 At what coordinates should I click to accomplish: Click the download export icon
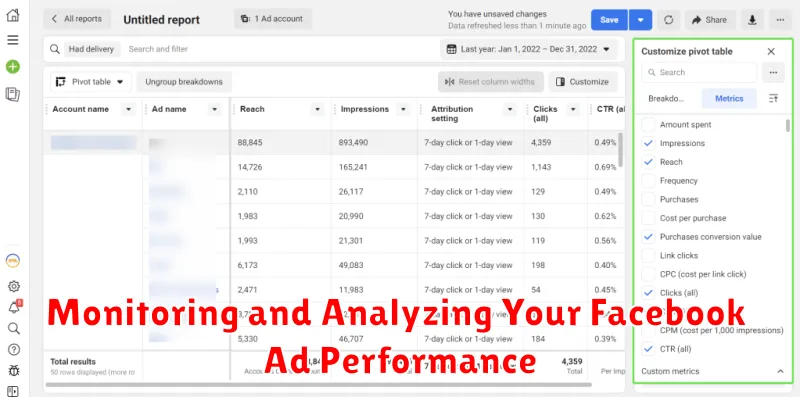point(752,20)
